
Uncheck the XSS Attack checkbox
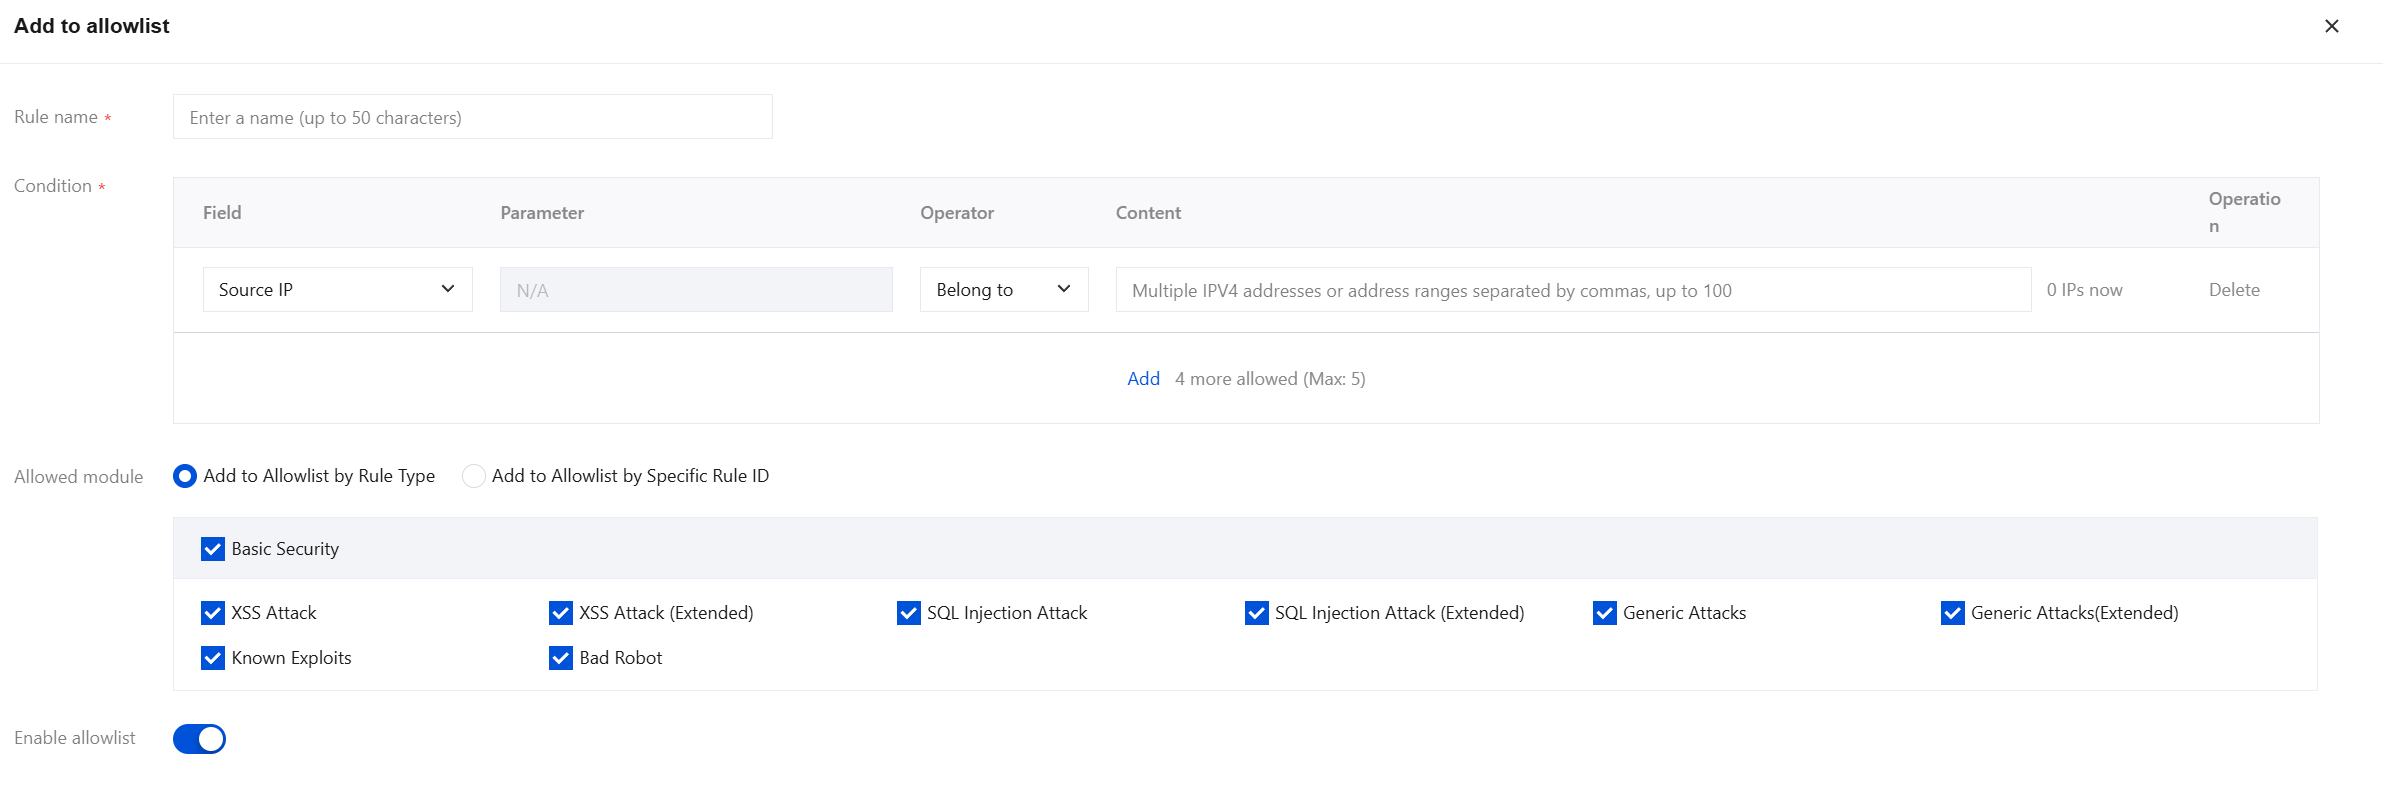pos(213,613)
